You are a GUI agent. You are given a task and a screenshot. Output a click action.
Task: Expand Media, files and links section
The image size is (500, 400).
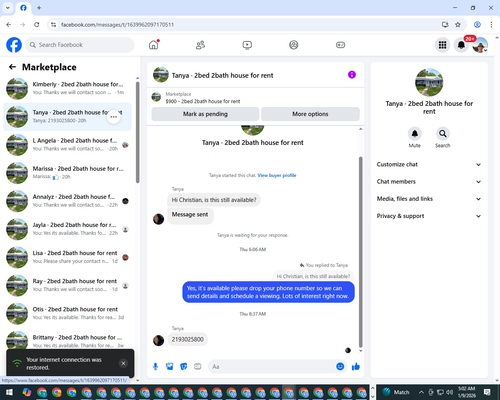tap(429, 199)
